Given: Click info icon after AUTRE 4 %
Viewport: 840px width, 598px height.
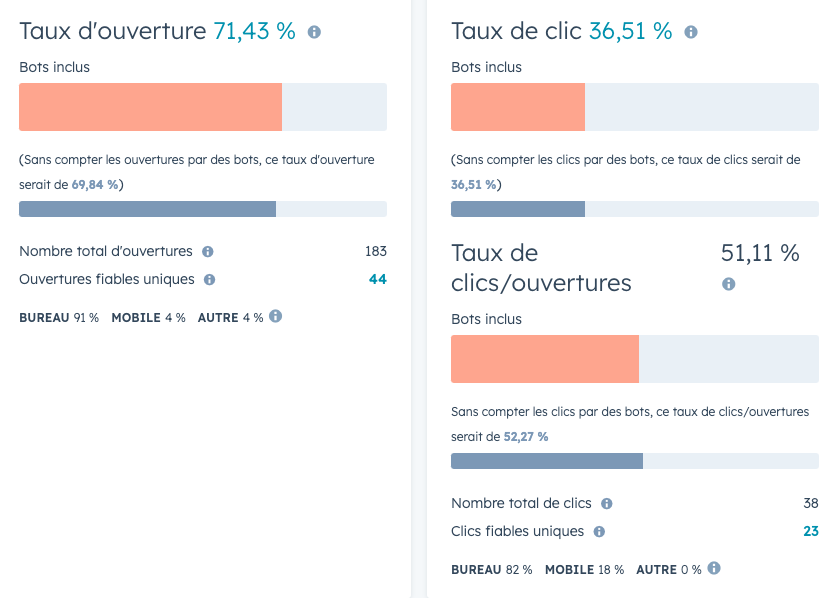Looking at the screenshot, I should click(276, 317).
